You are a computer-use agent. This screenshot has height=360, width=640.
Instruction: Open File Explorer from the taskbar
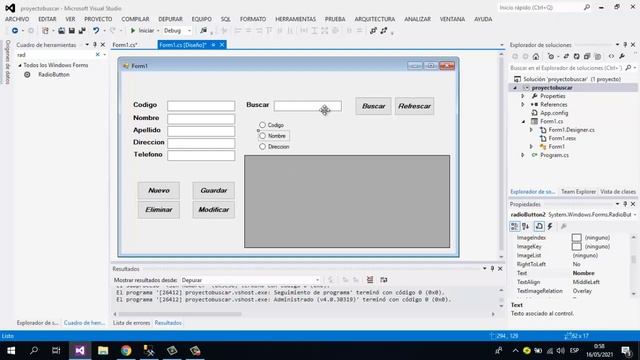[x=103, y=351]
